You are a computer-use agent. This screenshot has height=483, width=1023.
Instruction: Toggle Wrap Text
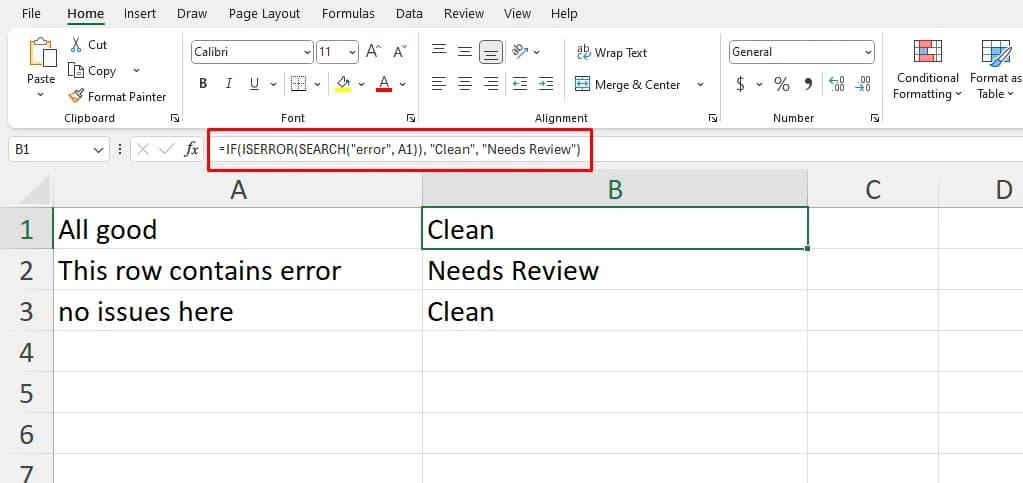point(611,53)
